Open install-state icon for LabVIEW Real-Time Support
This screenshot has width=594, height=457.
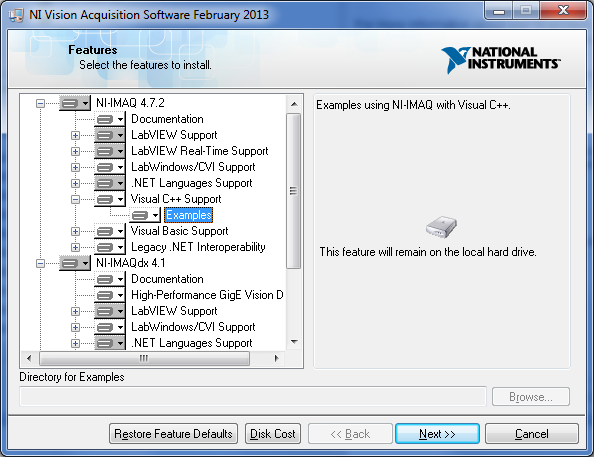(x=109, y=151)
